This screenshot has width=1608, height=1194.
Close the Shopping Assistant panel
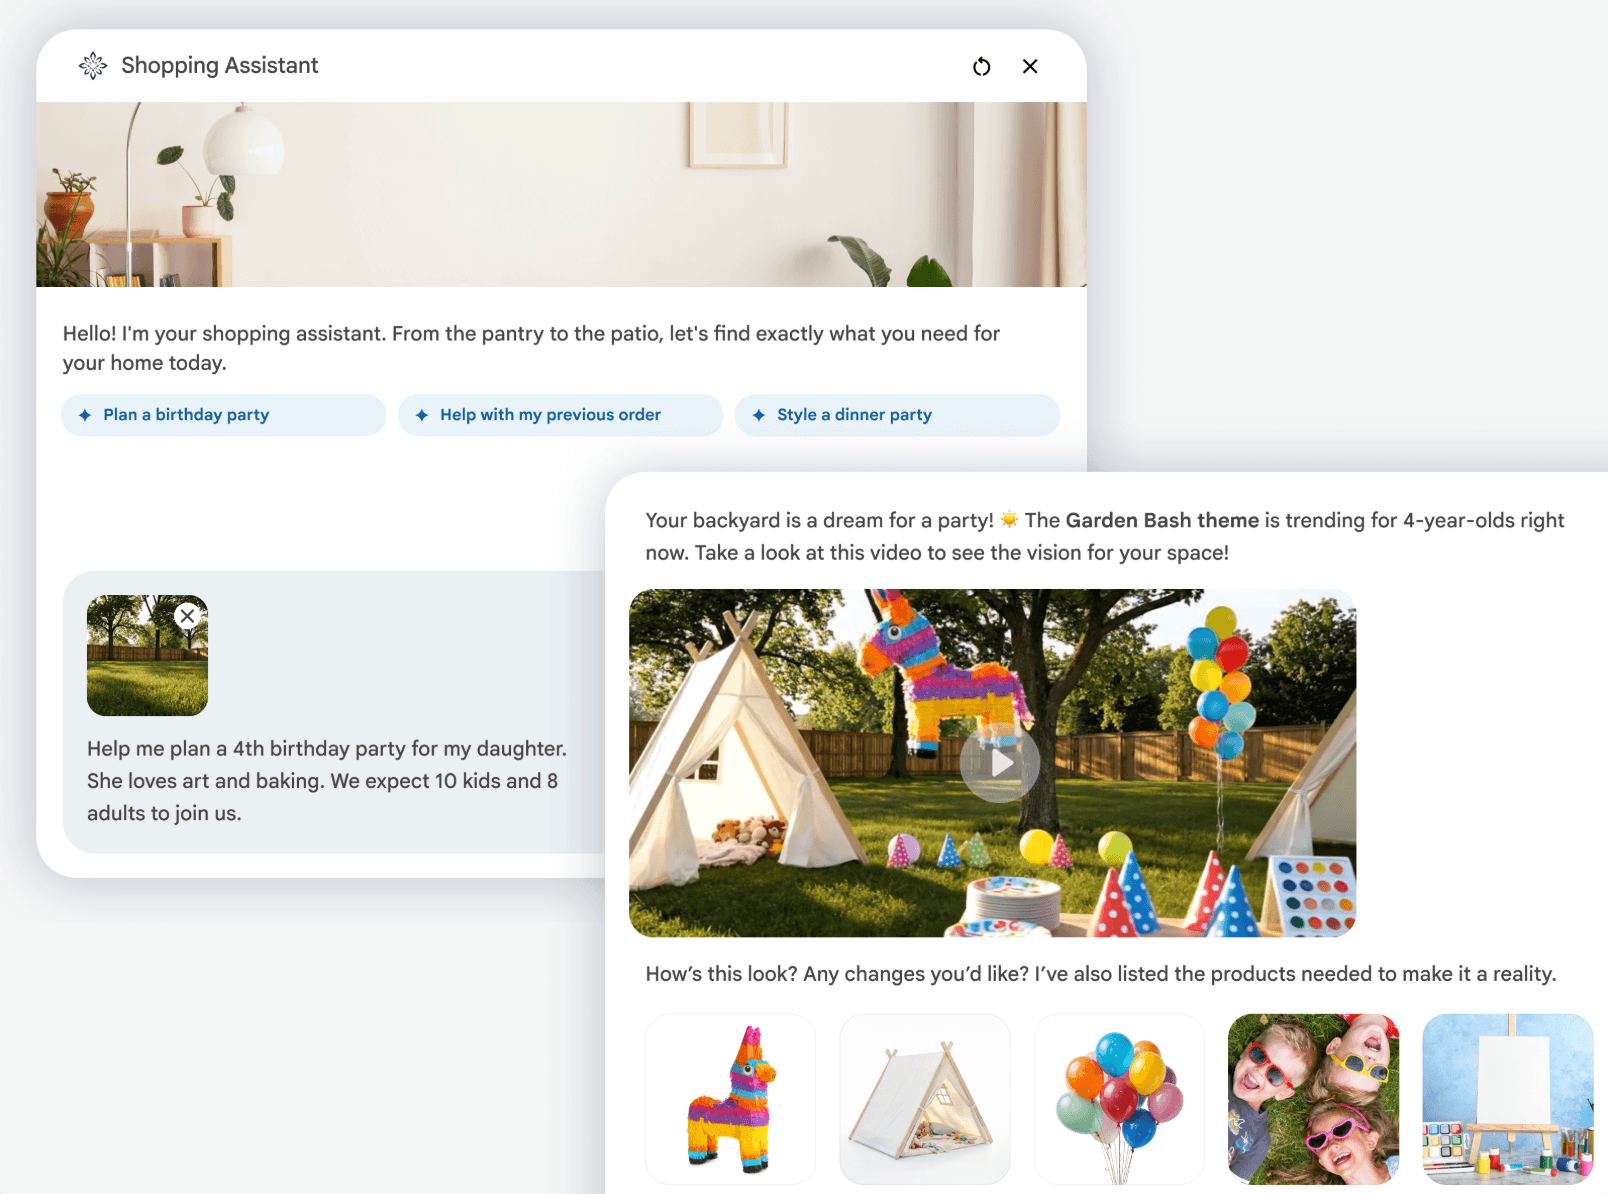[x=1030, y=66]
